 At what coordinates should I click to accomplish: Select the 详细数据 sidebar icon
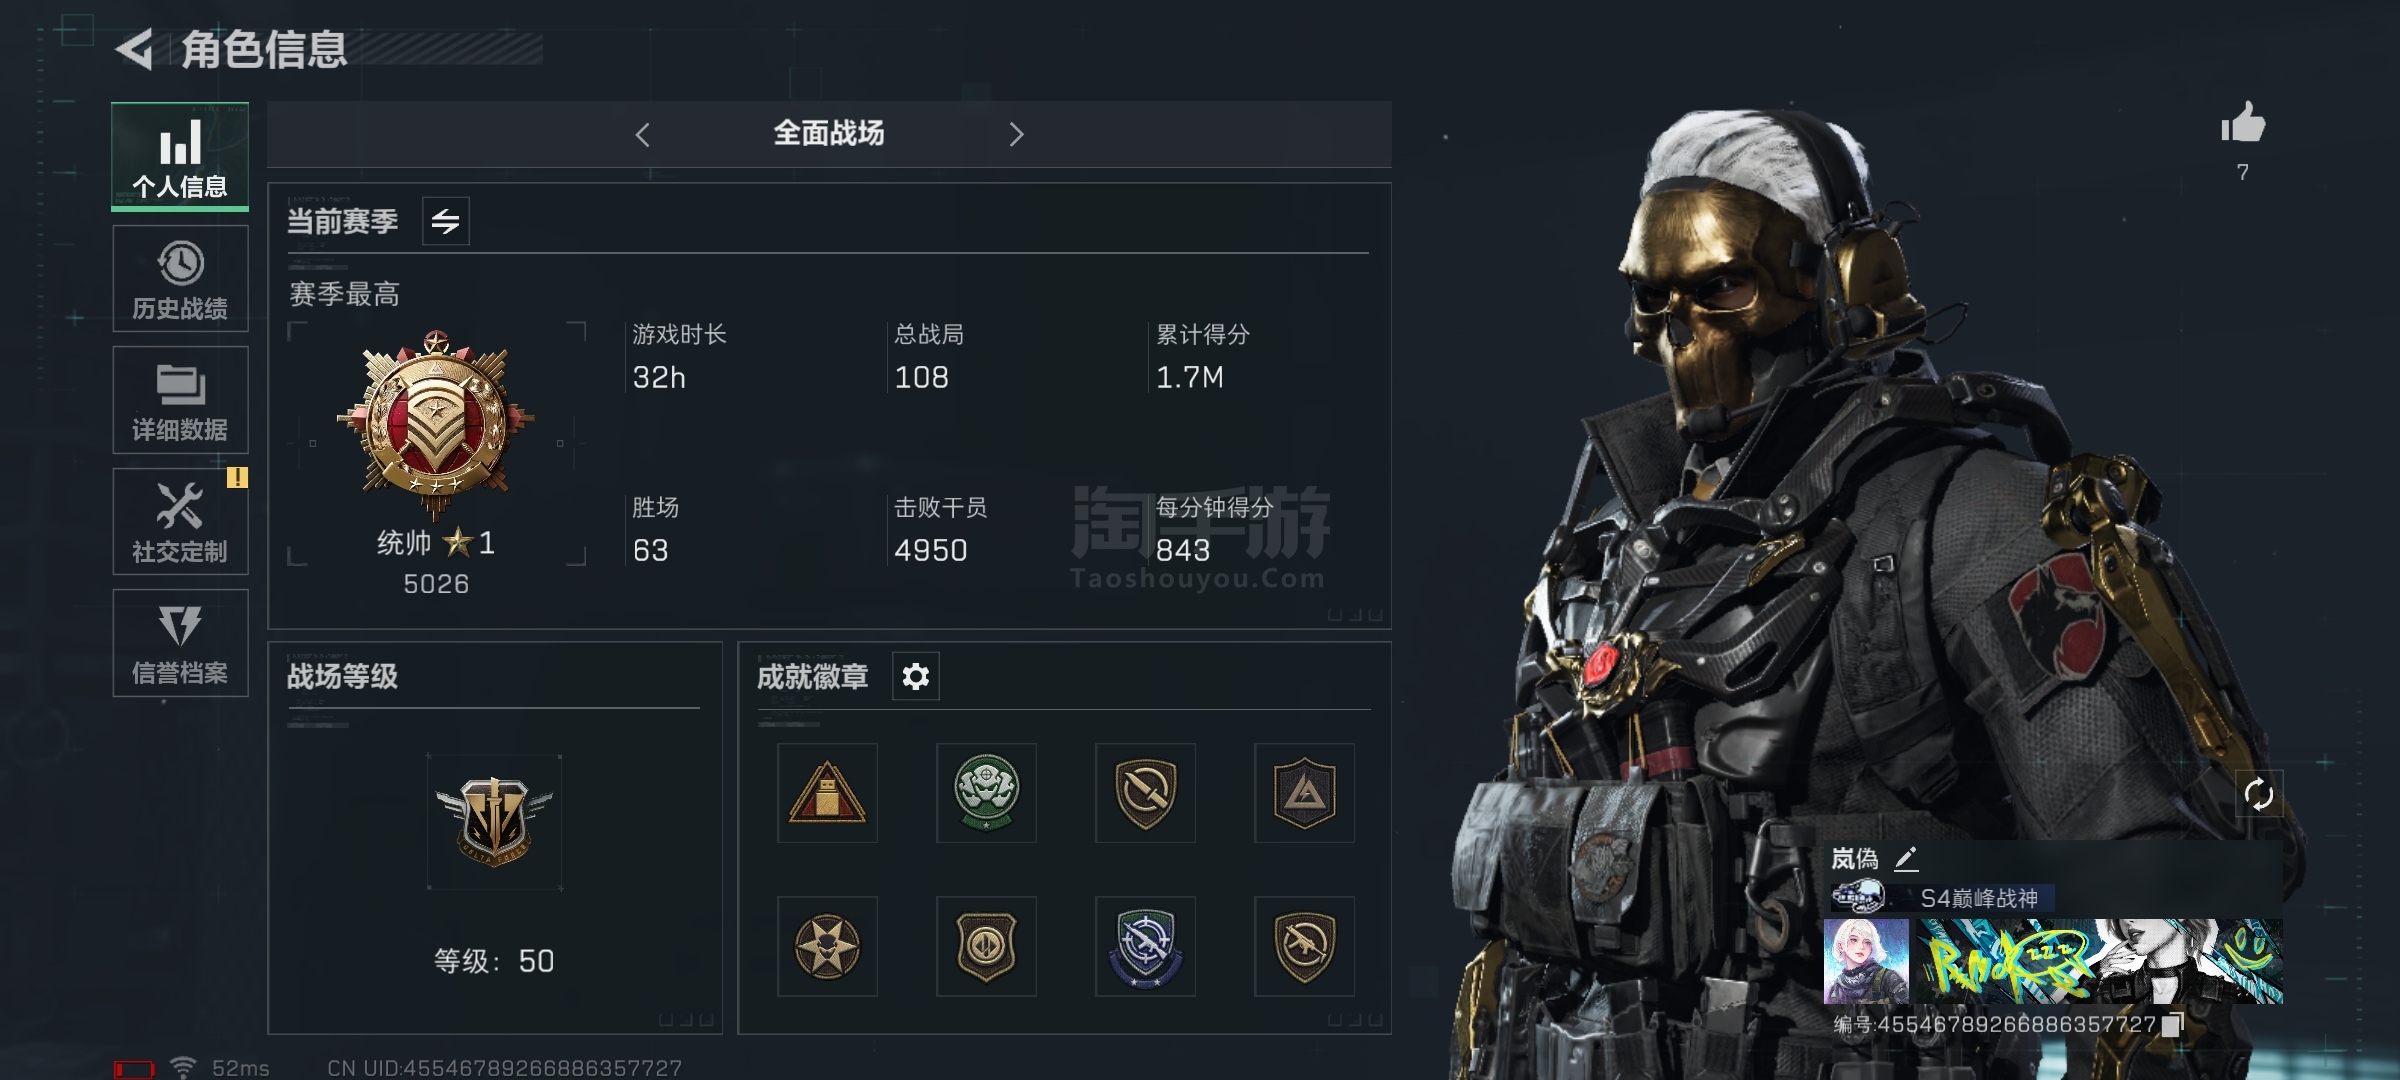click(x=180, y=400)
